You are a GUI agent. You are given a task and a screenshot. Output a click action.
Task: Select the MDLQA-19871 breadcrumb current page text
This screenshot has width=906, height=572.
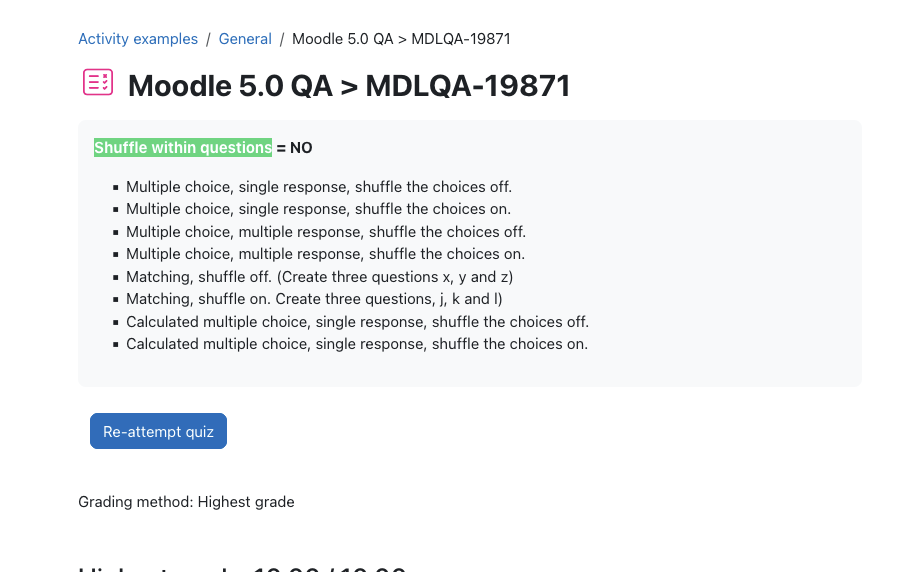[401, 39]
